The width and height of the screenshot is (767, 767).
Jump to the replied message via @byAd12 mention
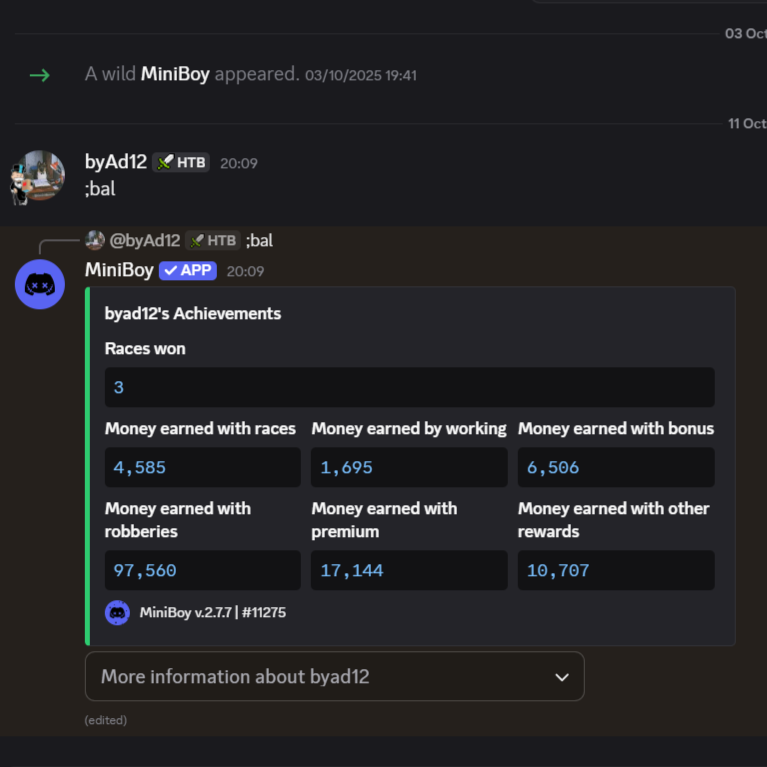(x=145, y=240)
